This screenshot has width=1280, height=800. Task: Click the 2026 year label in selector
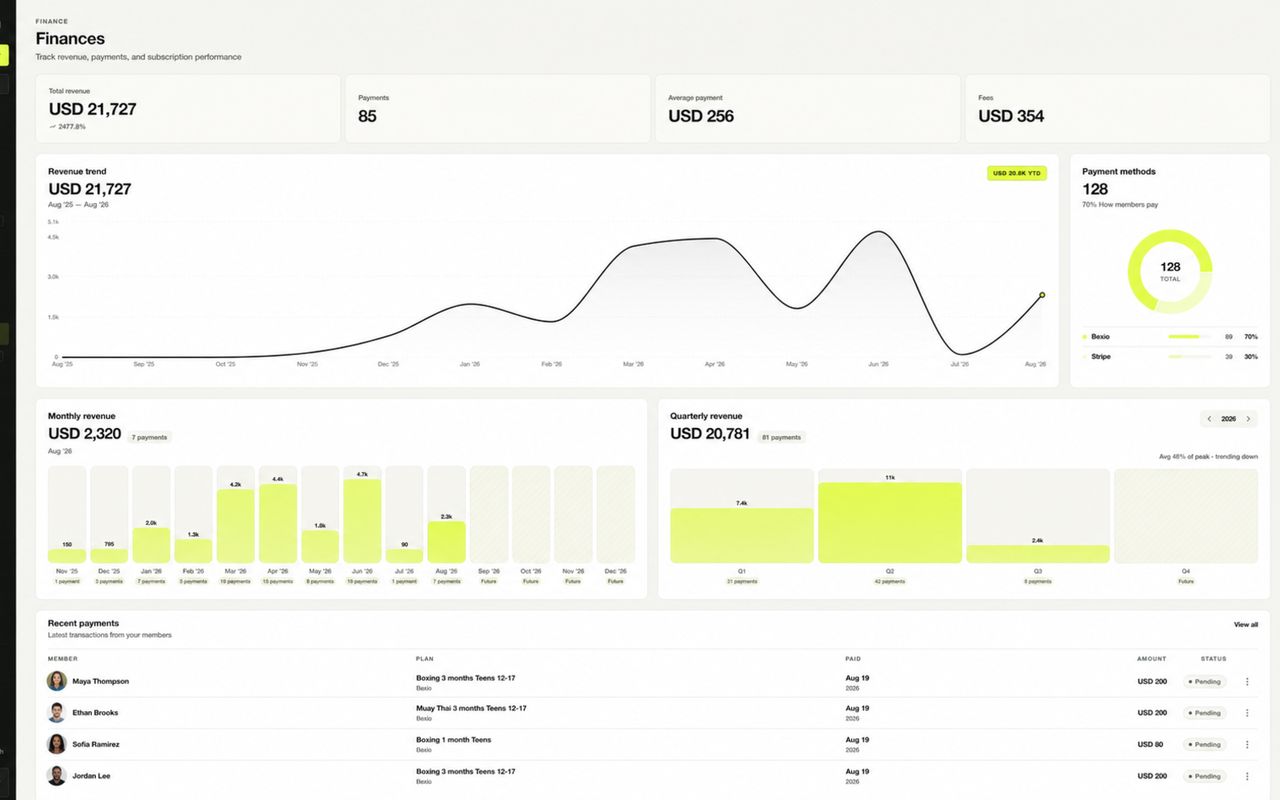point(1228,419)
